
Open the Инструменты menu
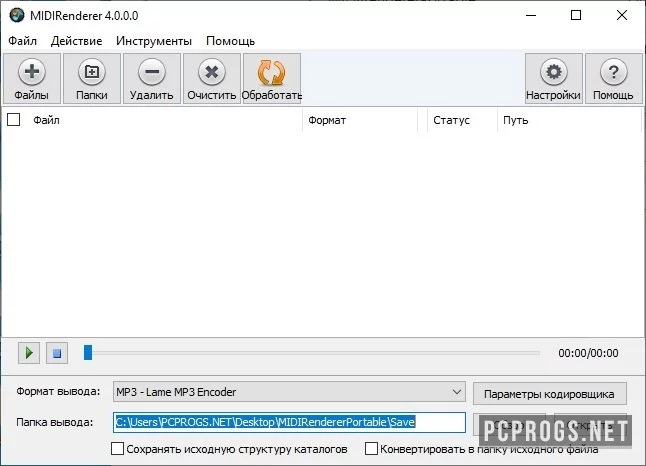click(154, 41)
